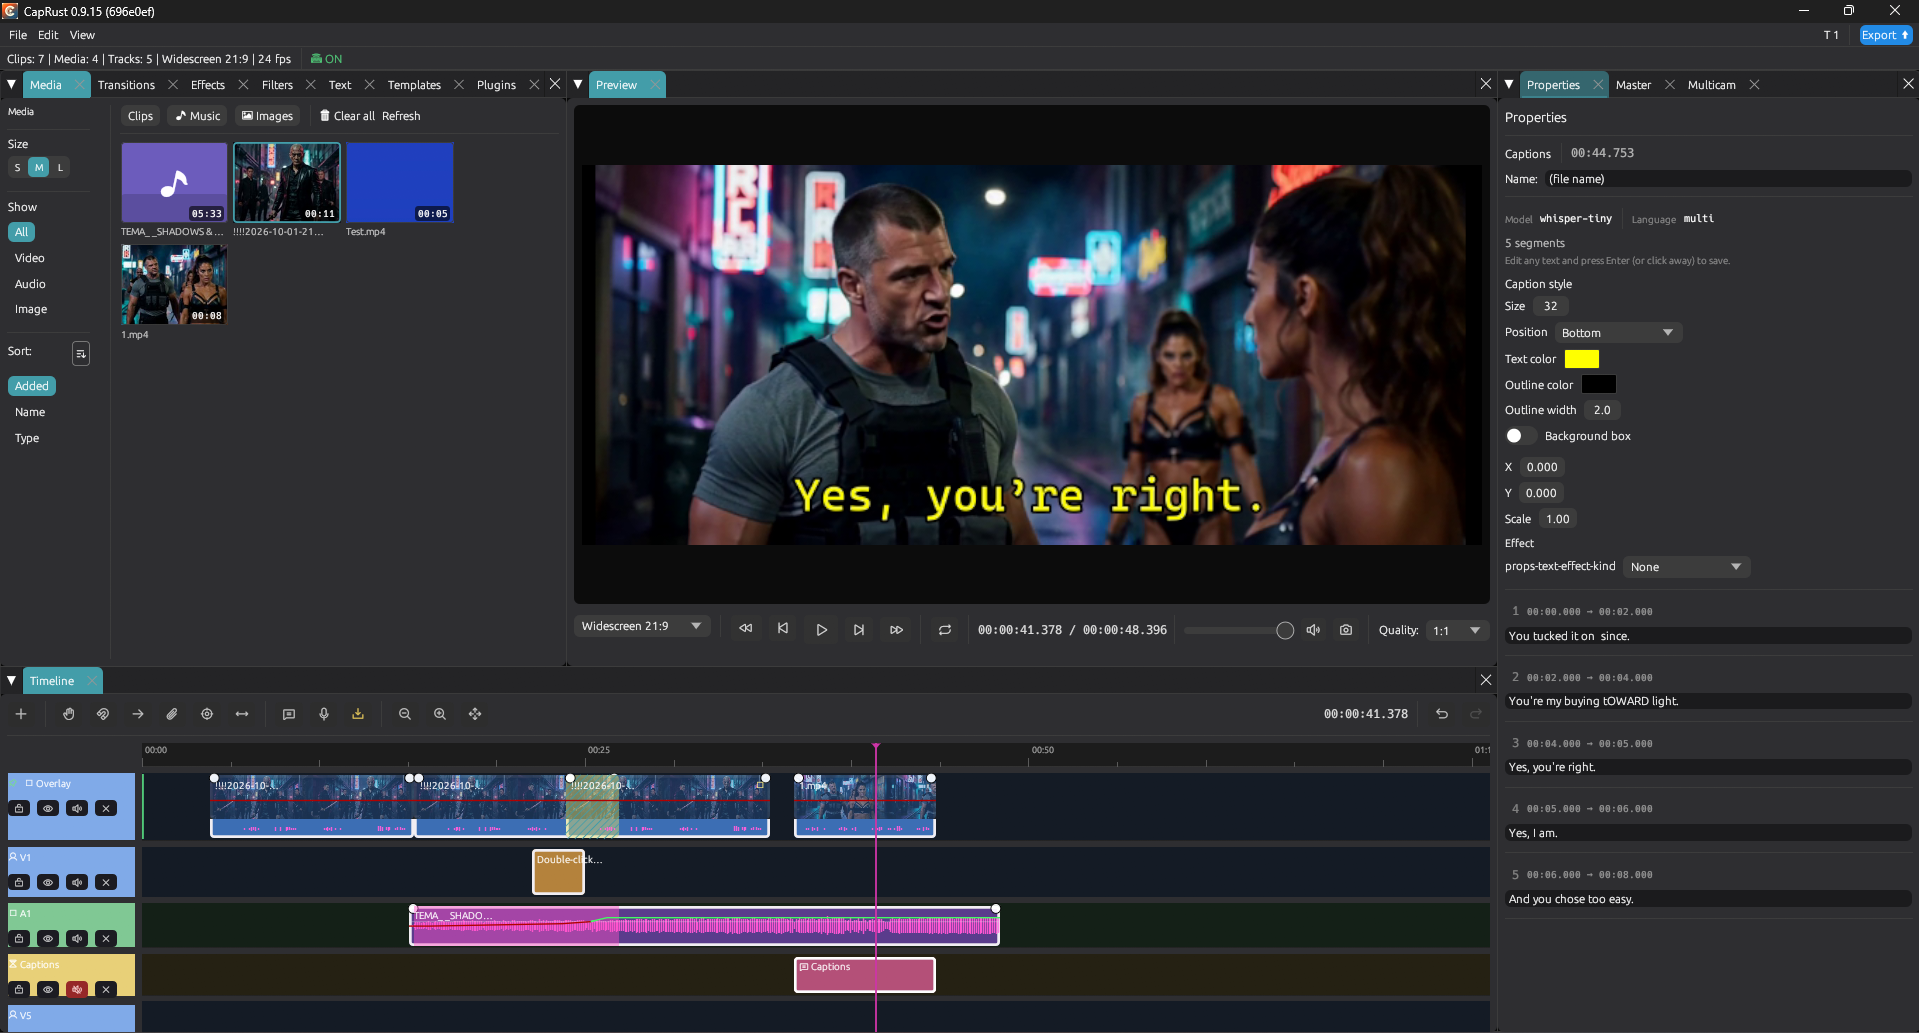Toggle loop playback in preview
This screenshot has height=1033, width=1919.
click(945, 630)
